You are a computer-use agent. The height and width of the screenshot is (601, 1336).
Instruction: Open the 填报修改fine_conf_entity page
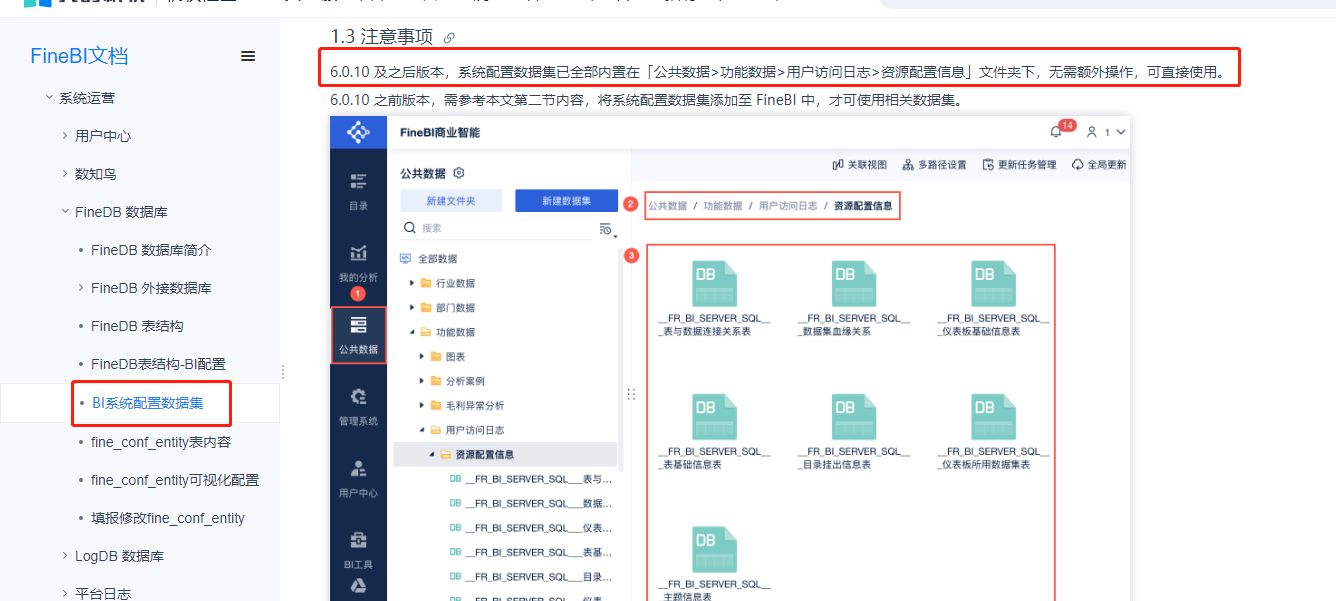[x=168, y=518]
